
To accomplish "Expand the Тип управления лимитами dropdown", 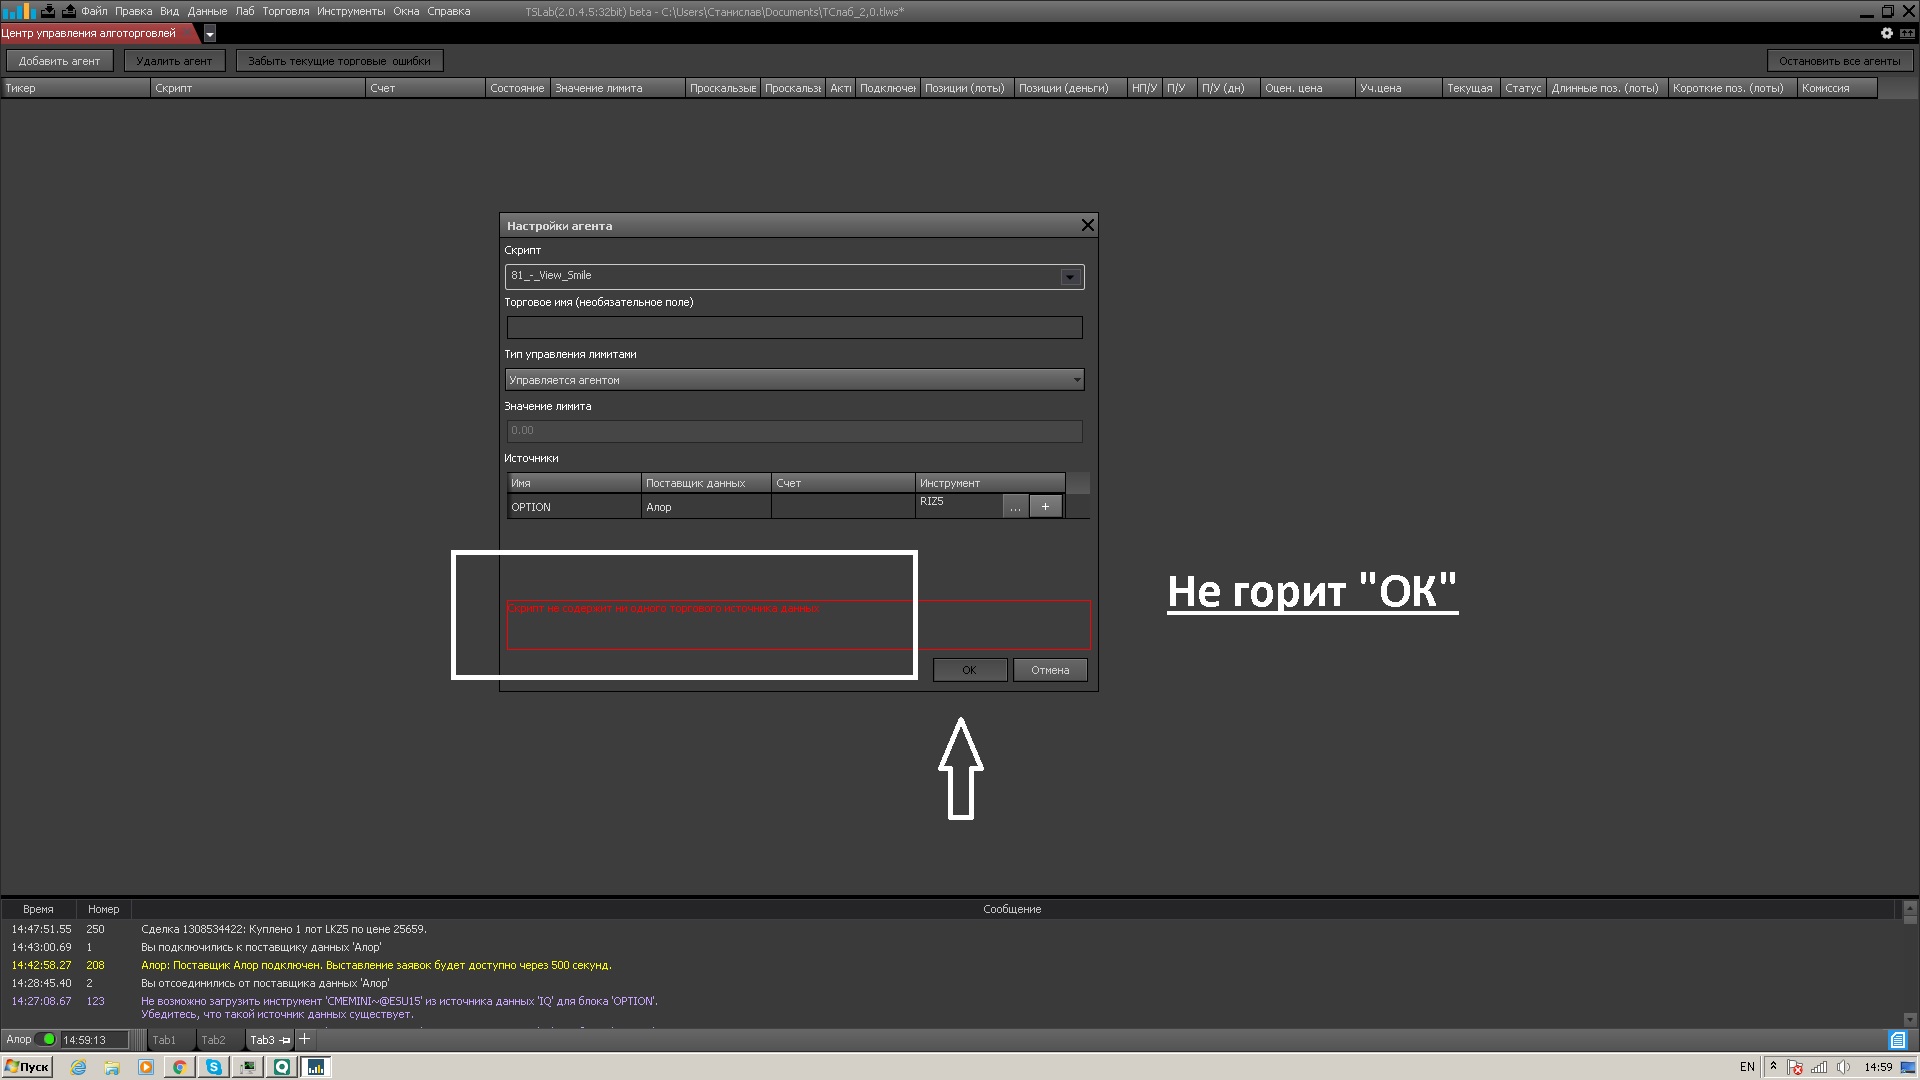I will [x=1076, y=380].
